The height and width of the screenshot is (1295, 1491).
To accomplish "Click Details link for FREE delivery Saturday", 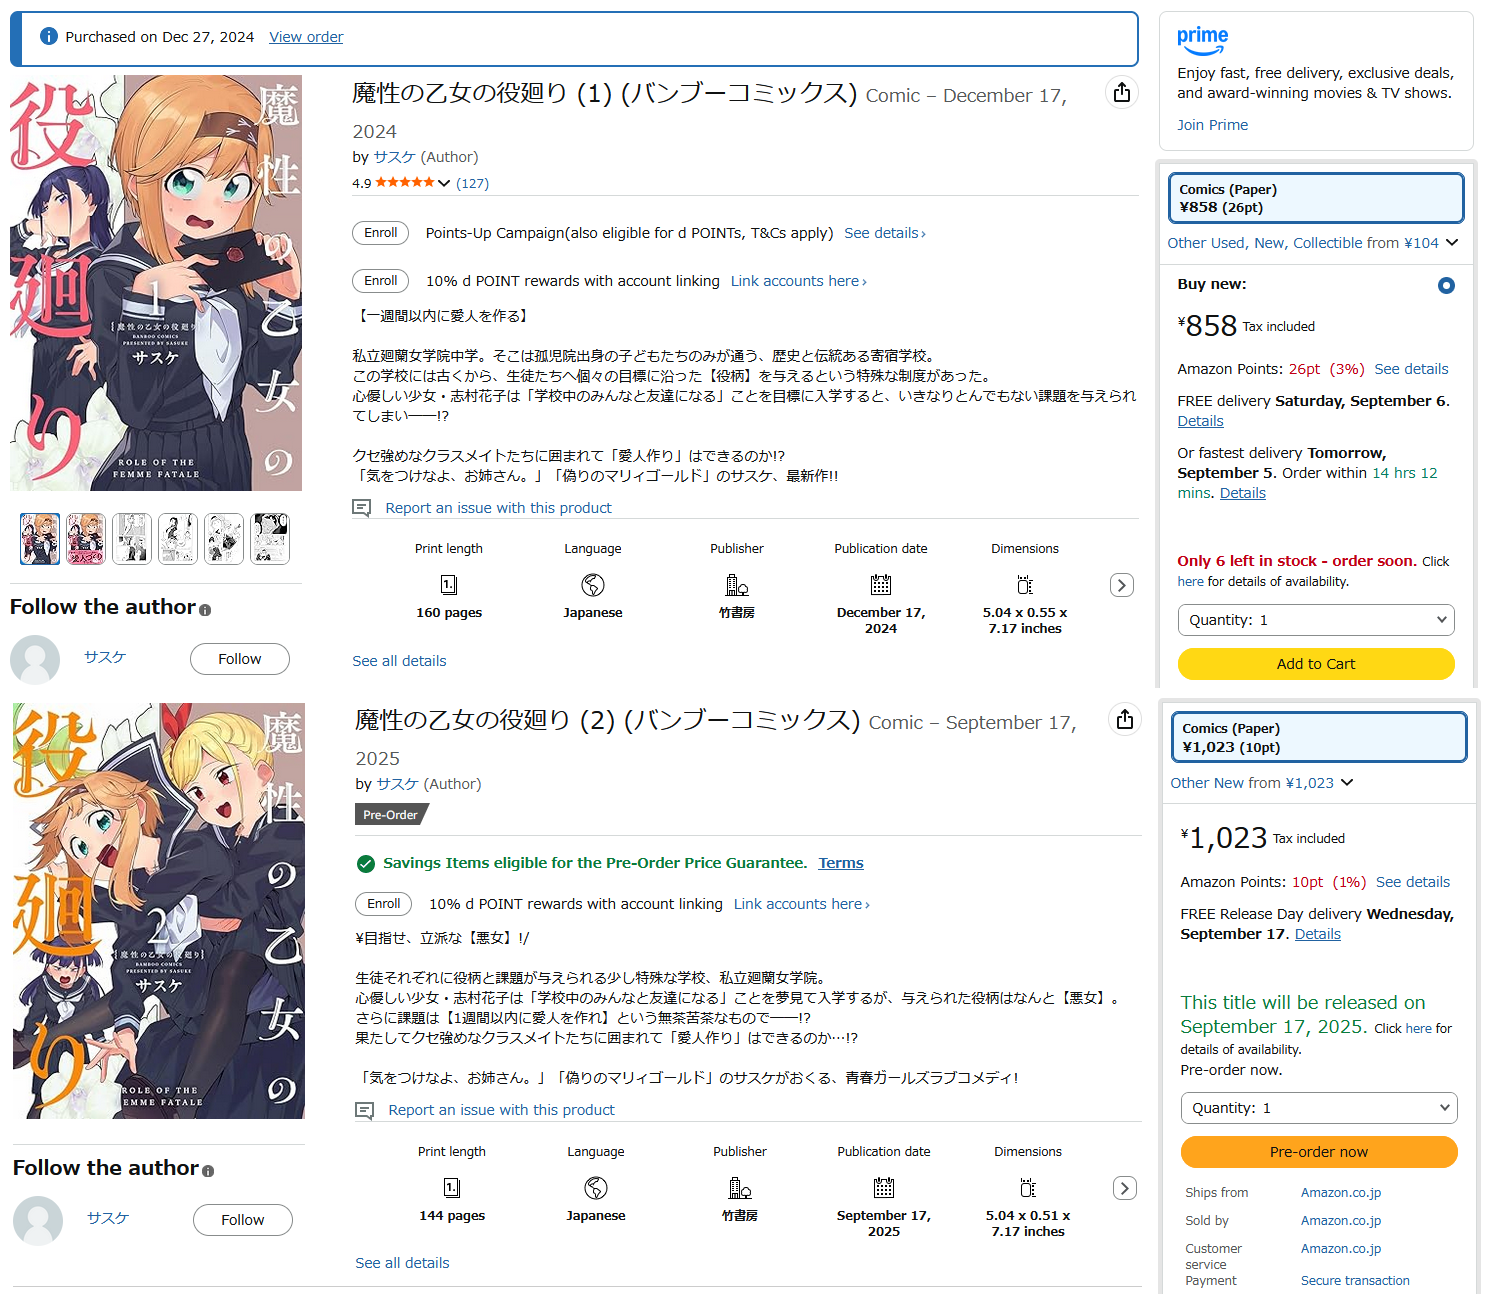I will 1200,421.
